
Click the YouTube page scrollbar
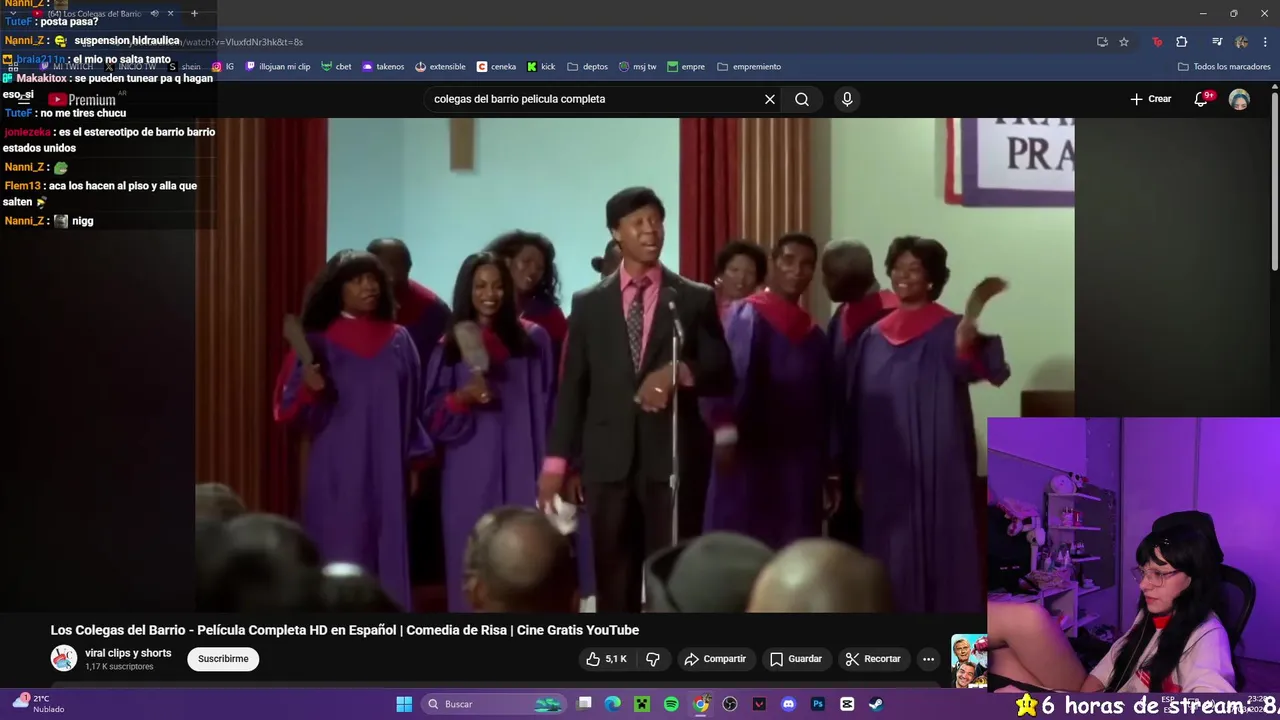(1274, 180)
